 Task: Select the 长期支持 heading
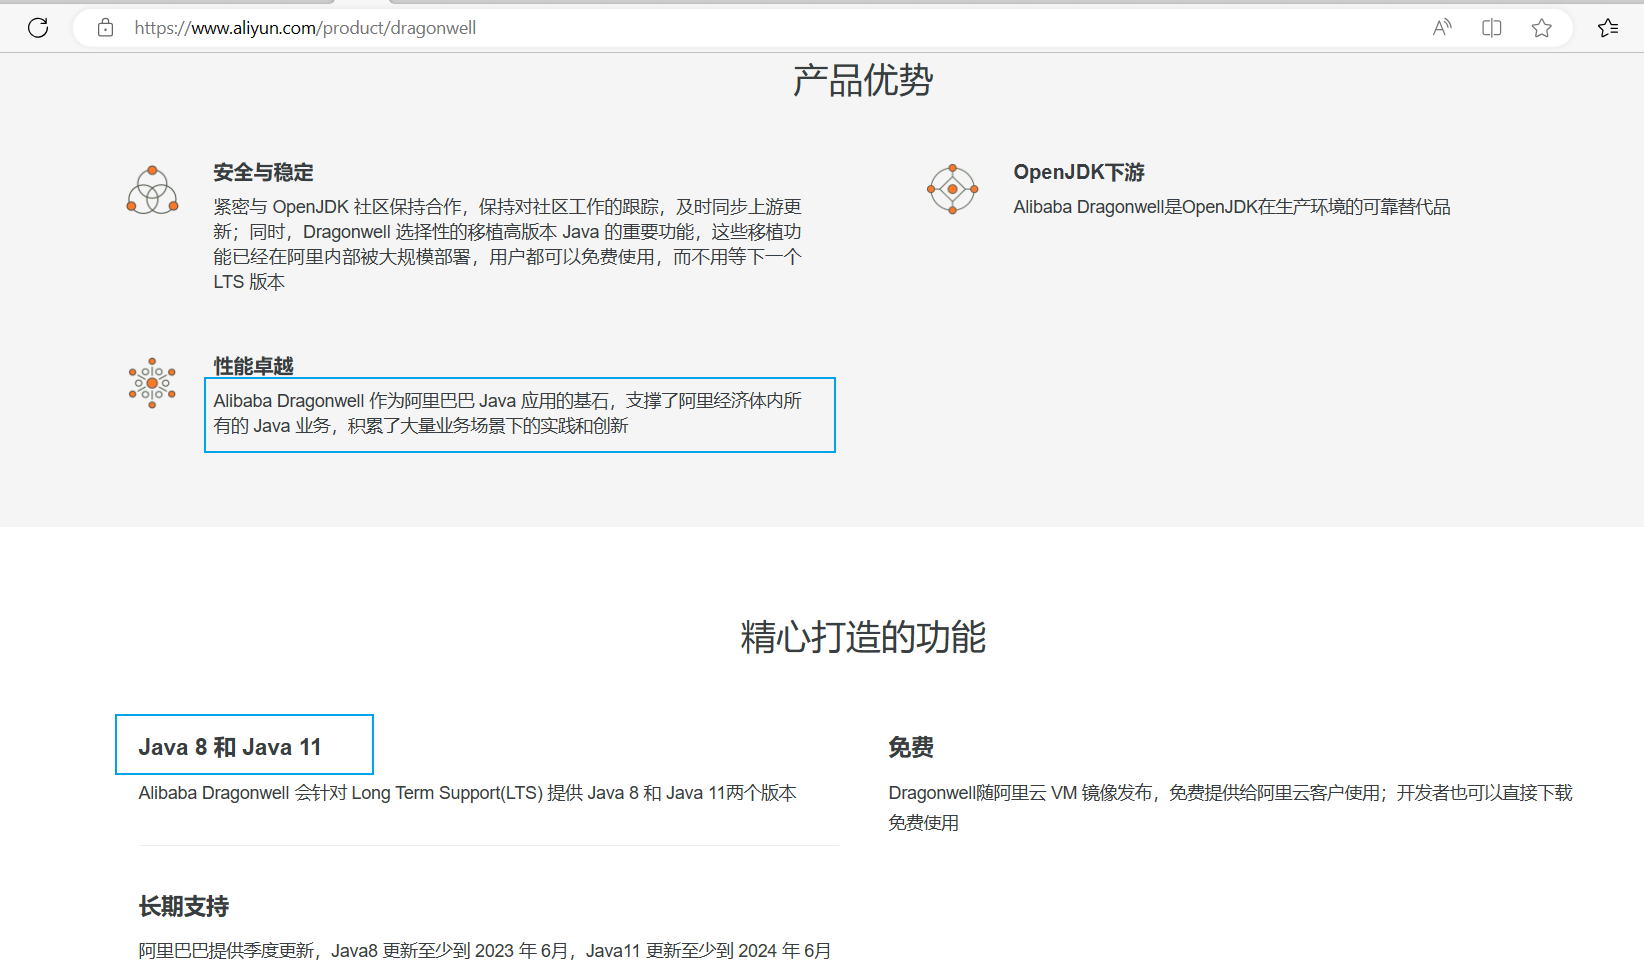(184, 907)
